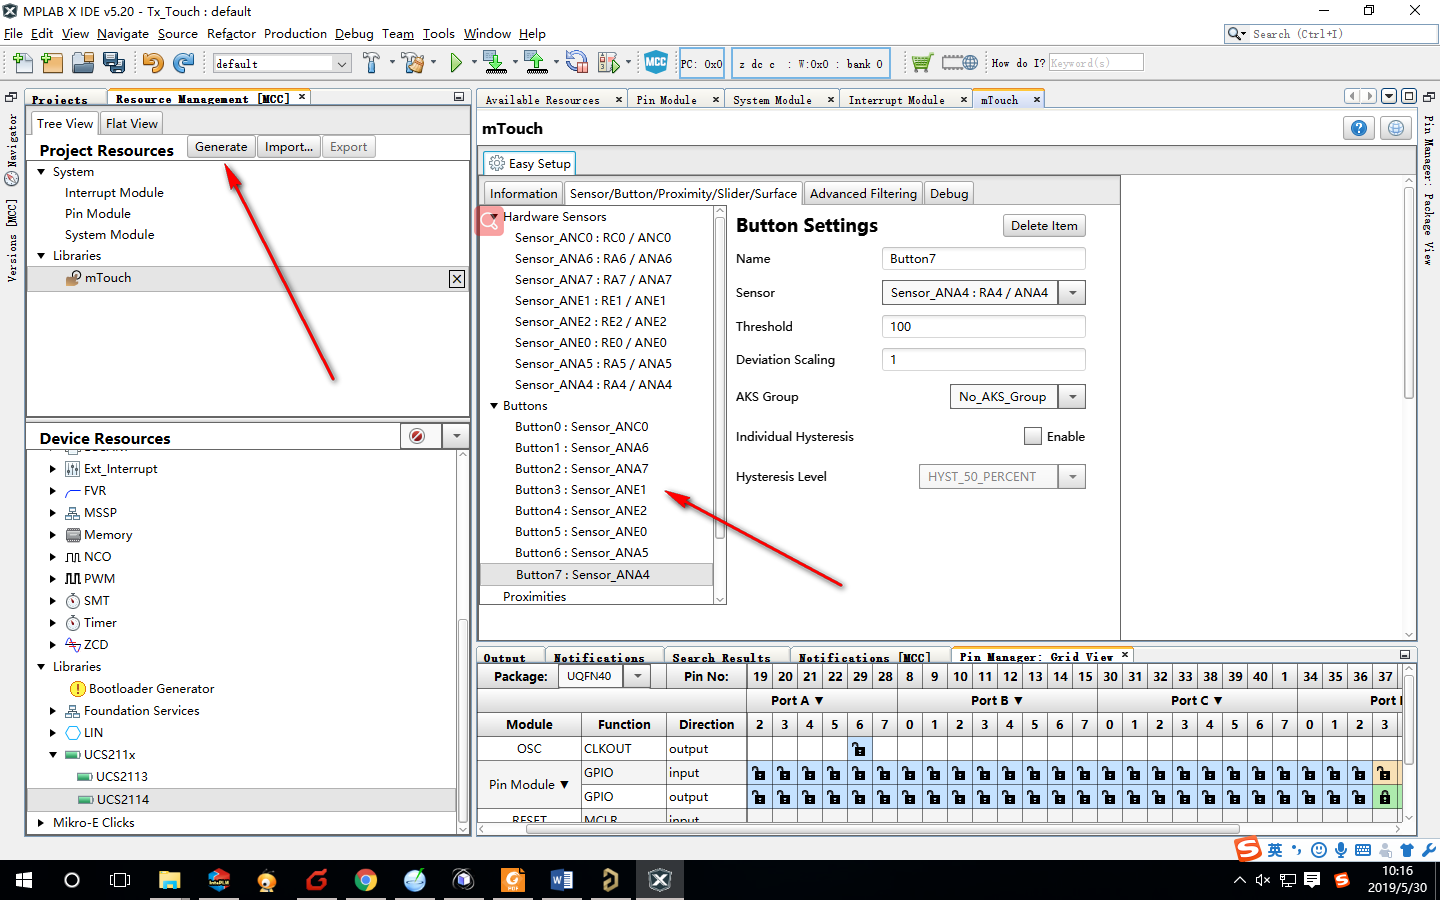The image size is (1440, 900).
Task: Toggle the Port A pin 2 GPIO output lock
Action: pos(759,797)
